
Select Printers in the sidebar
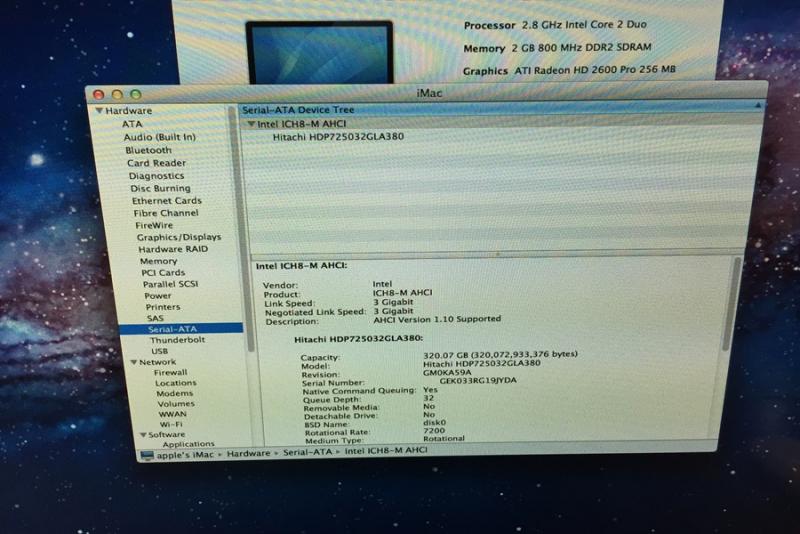coord(163,307)
